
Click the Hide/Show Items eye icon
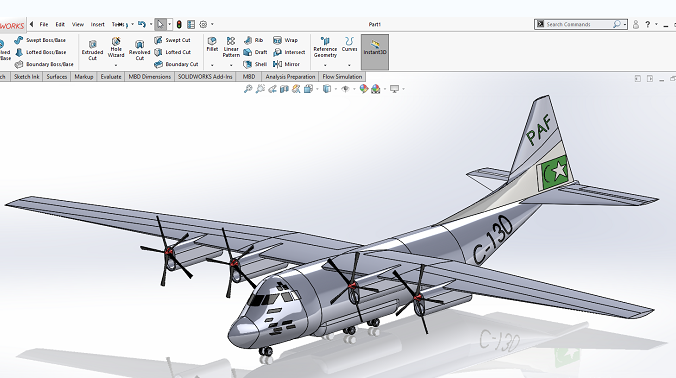coord(345,89)
